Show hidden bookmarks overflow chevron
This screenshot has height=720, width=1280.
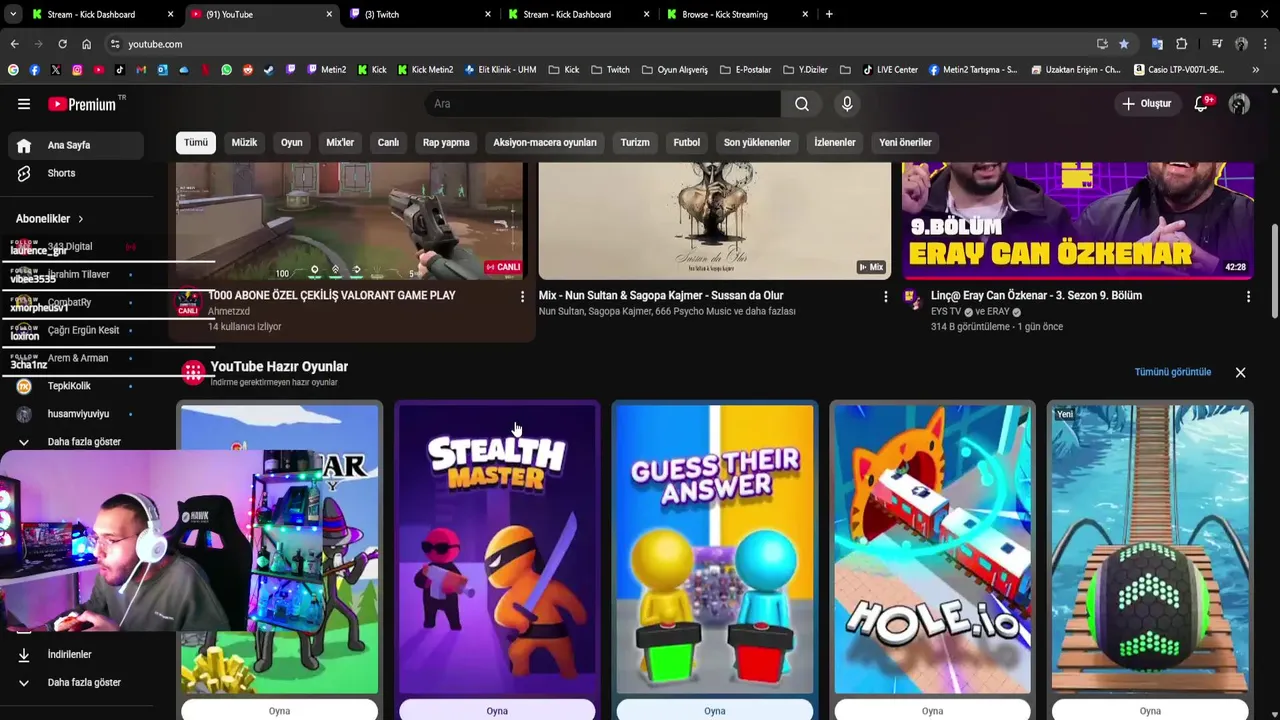(1256, 70)
